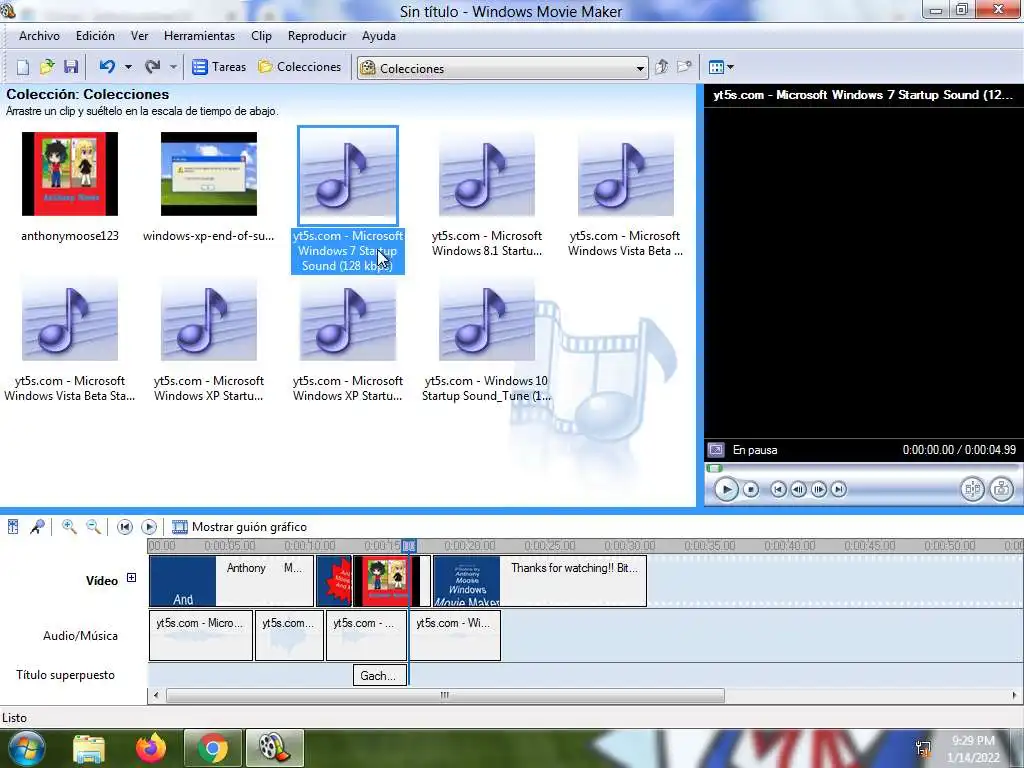Click the Movie Maker taskbar button
Viewport: 1024px width, 768px height.
tap(274, 748)
